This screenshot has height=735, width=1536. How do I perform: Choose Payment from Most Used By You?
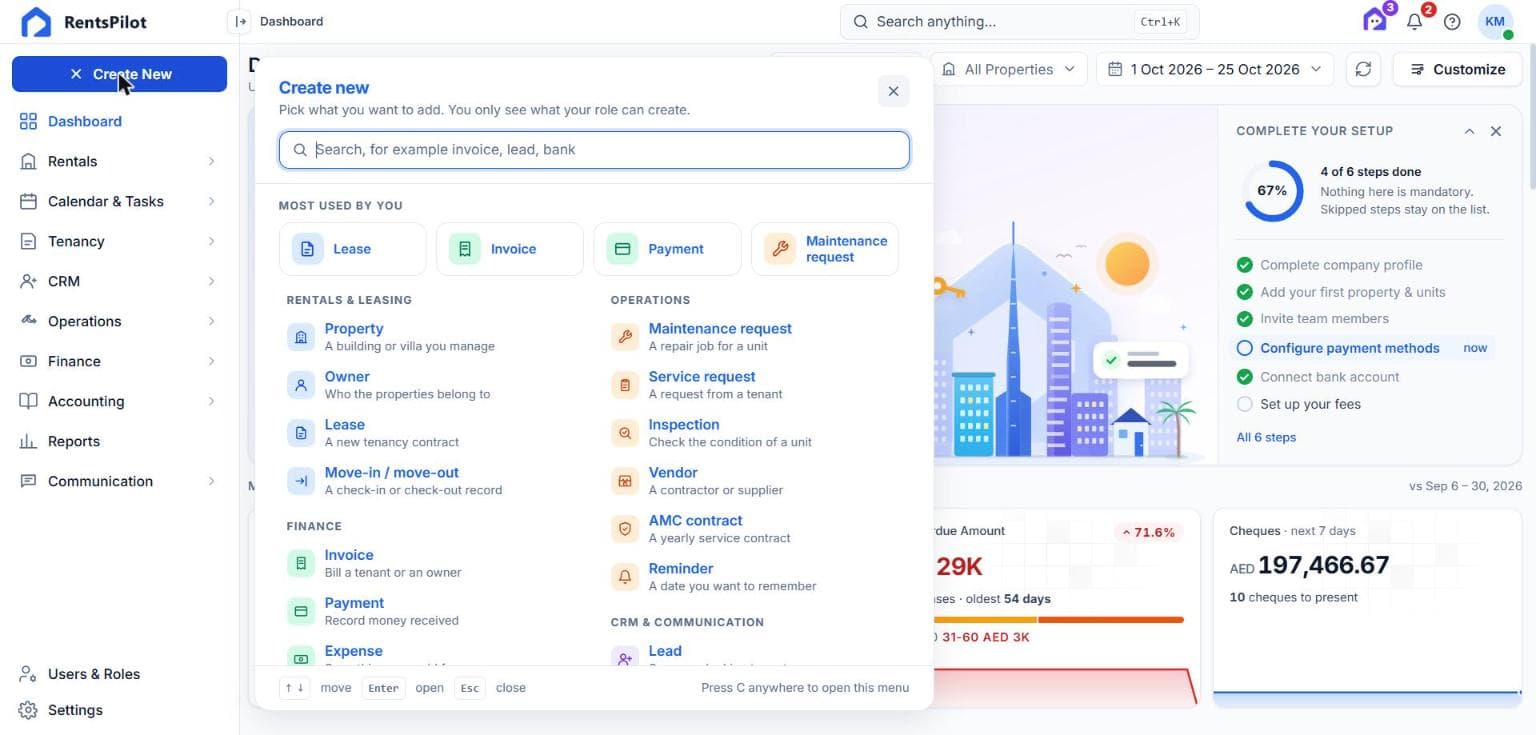(x=667, y=249)
